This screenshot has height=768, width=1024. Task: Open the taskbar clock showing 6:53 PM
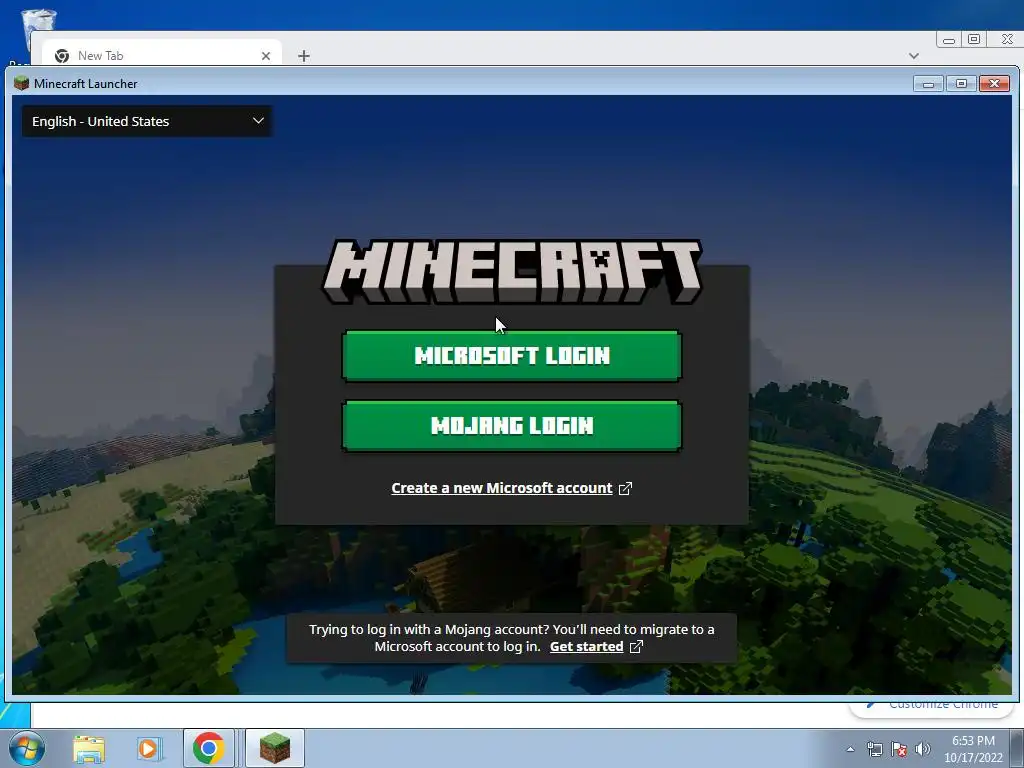(973, 749)
